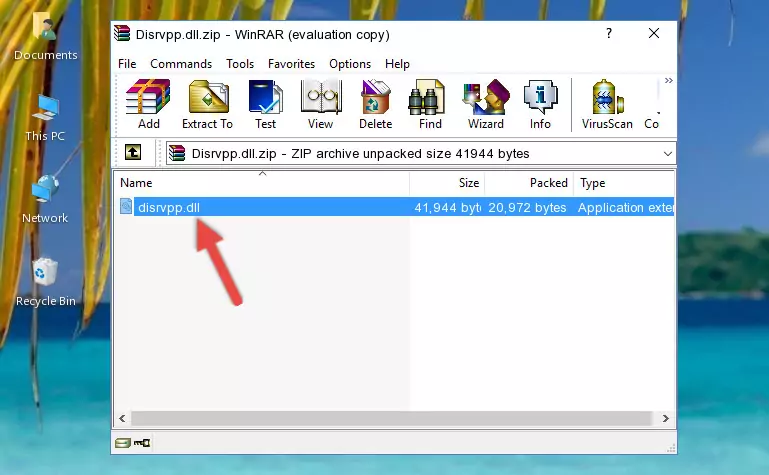
Task: Click the 41,944 bytes size cell
Action: tap(447, 207)
